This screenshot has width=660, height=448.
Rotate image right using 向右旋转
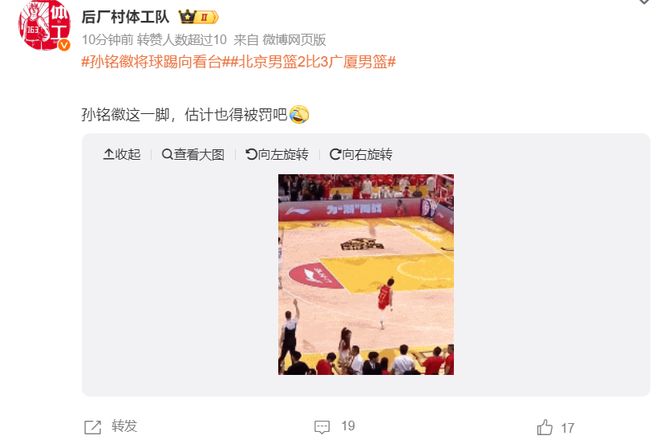pos(361,155)
